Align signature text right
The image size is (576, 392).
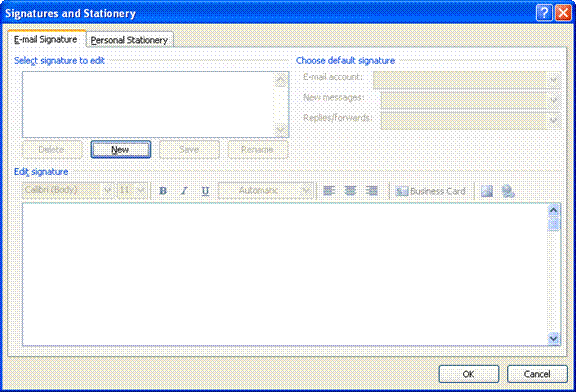pyautogui.click(x=371, y=191)
